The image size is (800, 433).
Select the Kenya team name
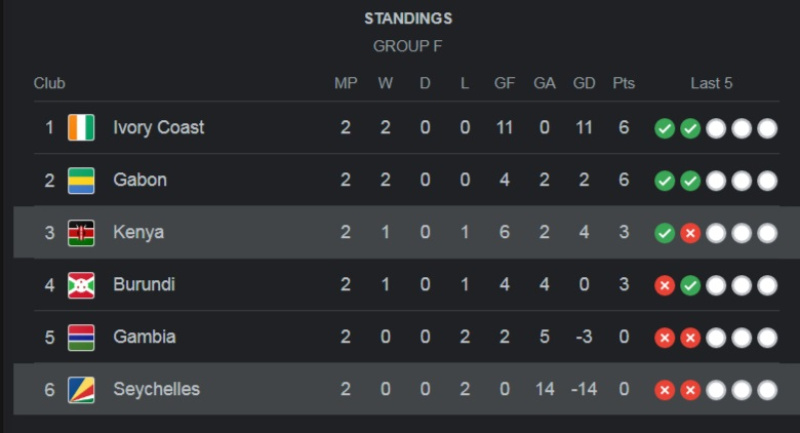point(138,233)
